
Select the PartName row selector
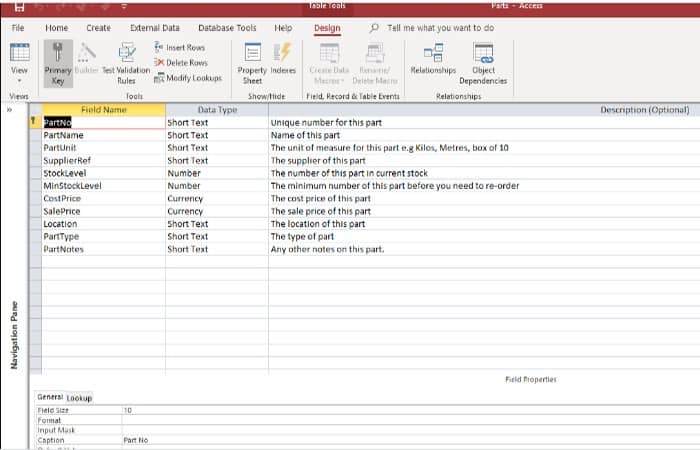[35, 135]
